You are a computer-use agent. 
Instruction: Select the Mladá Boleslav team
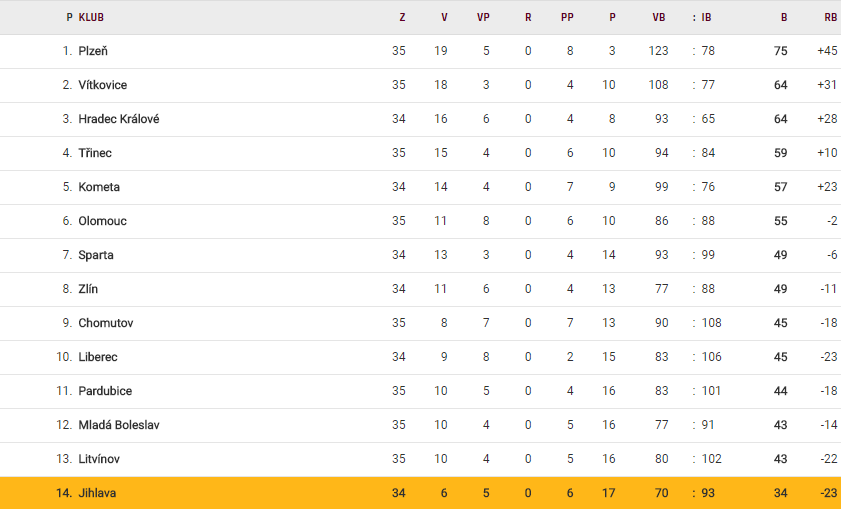coord(119,425)
